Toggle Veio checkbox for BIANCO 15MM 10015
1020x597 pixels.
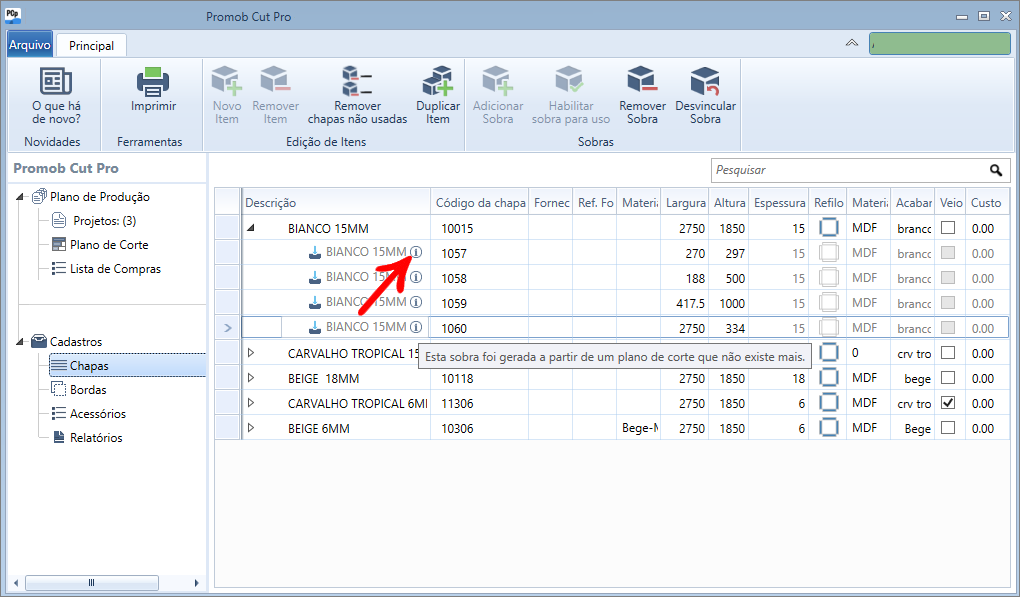tap(948, 228)
